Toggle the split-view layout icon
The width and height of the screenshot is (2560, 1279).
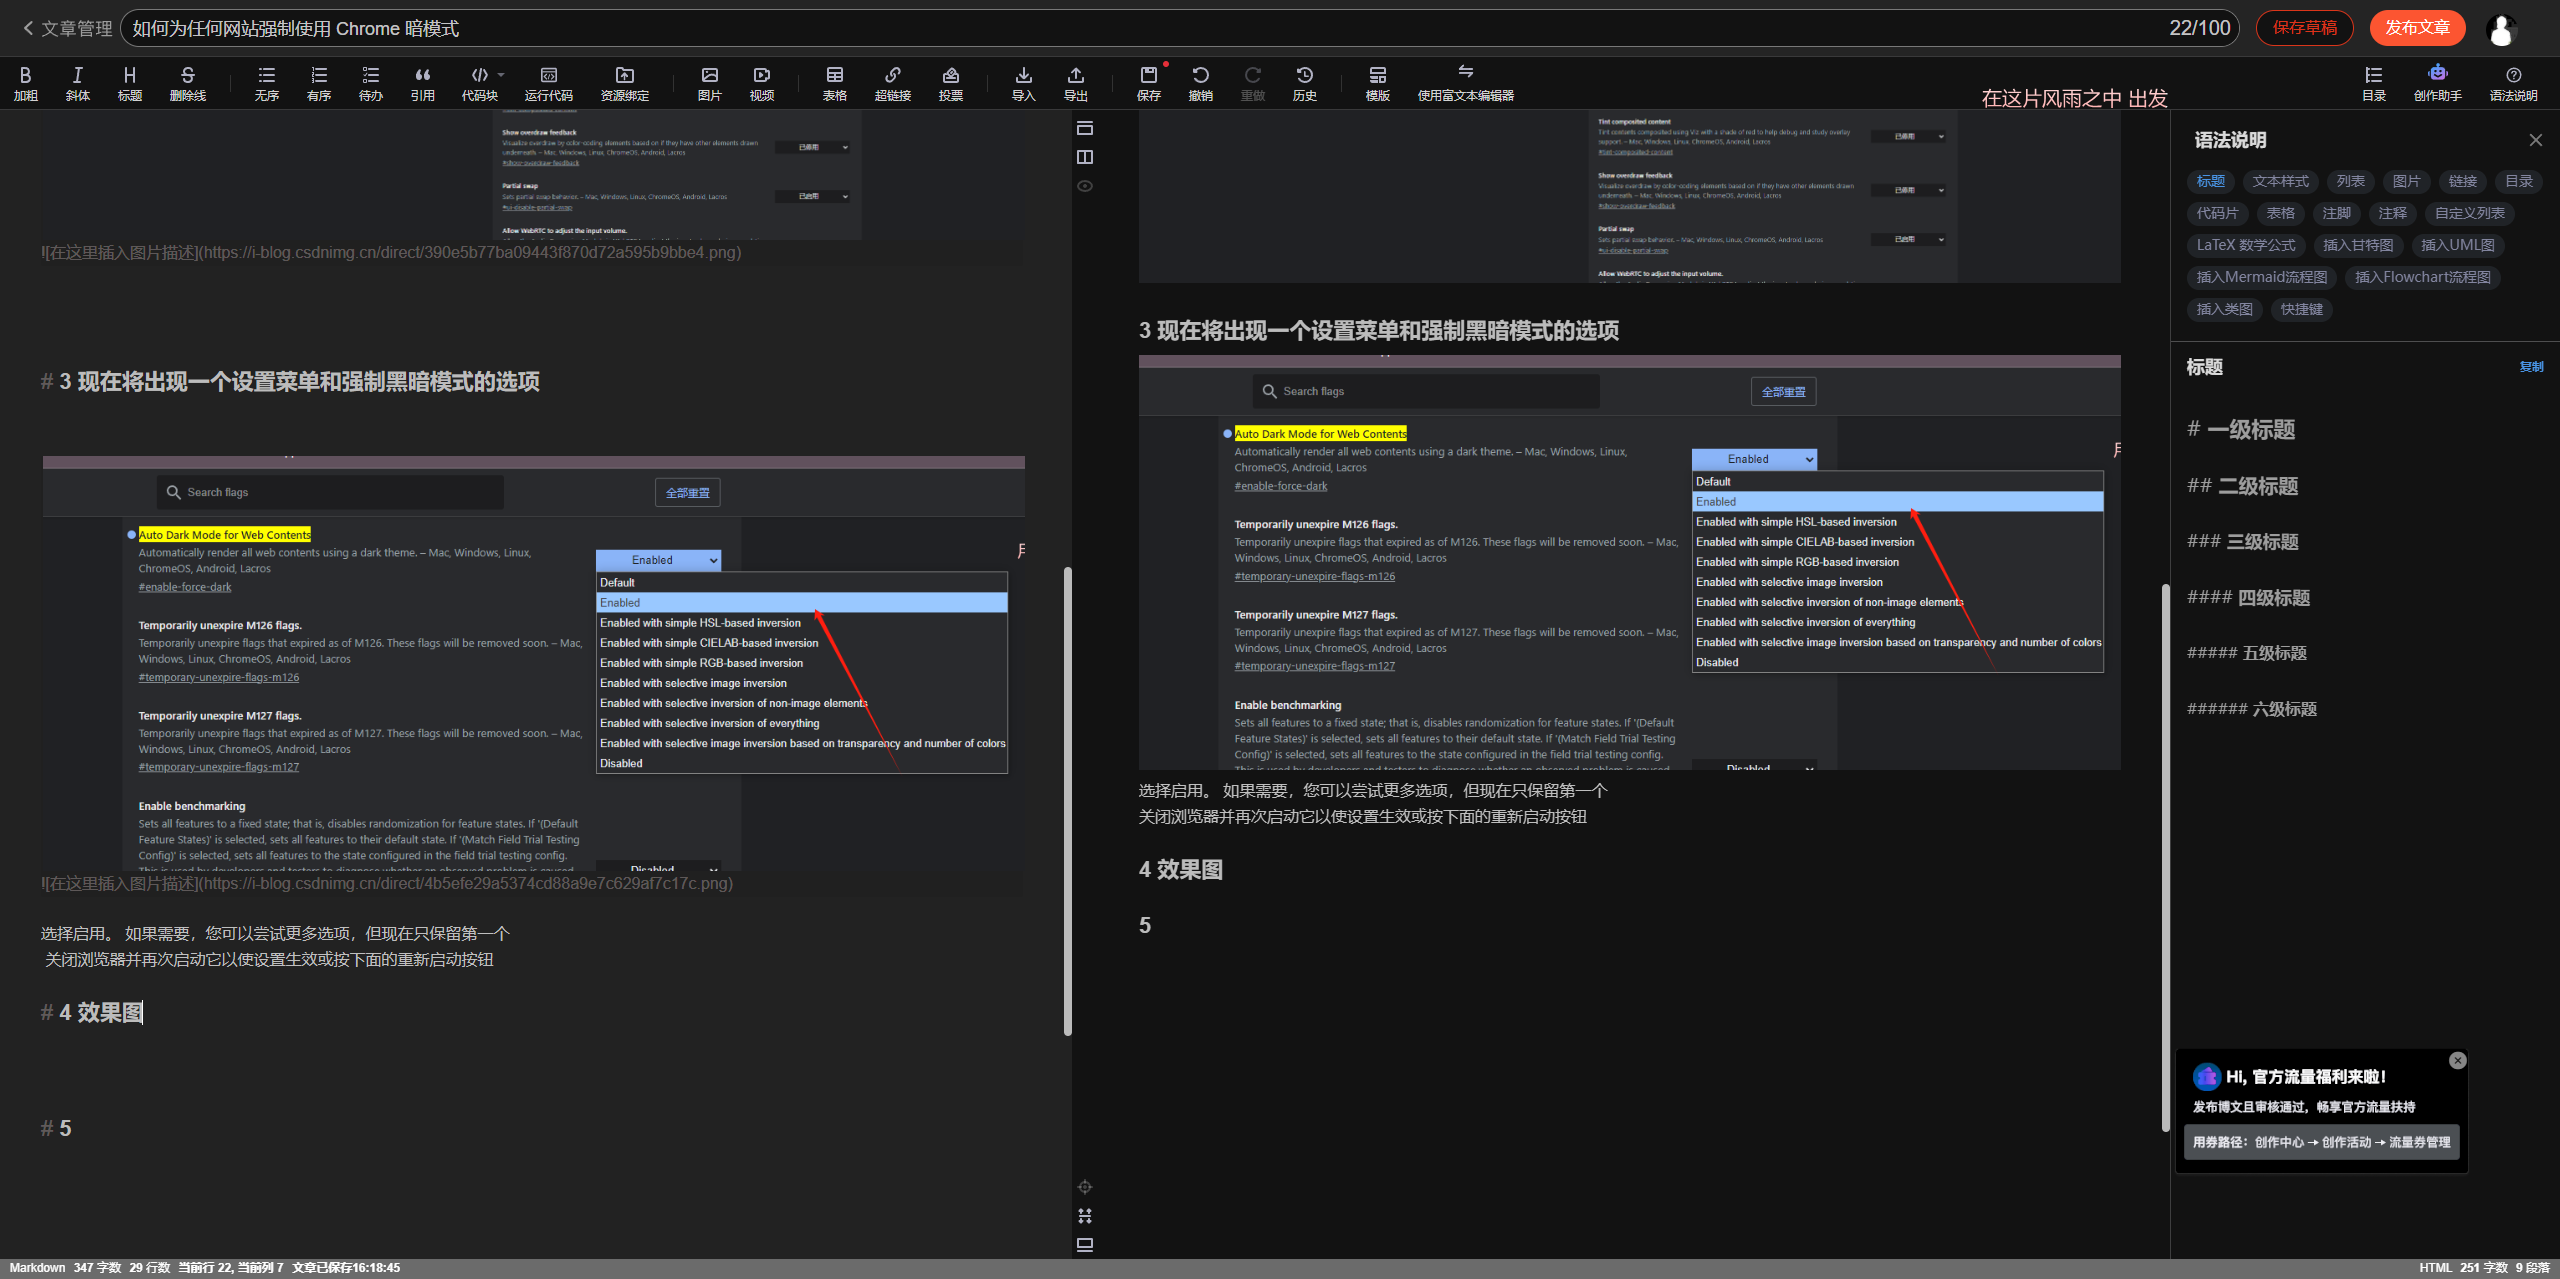[1085, 157]
